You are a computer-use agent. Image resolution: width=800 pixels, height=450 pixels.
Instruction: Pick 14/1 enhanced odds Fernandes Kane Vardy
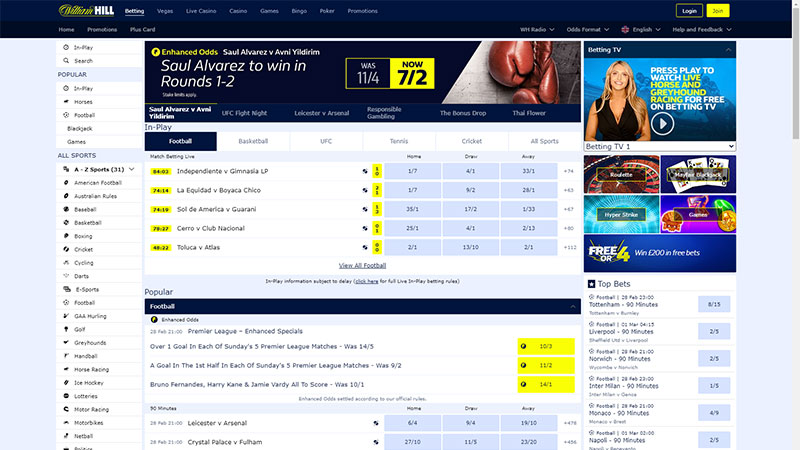(546, 384)
